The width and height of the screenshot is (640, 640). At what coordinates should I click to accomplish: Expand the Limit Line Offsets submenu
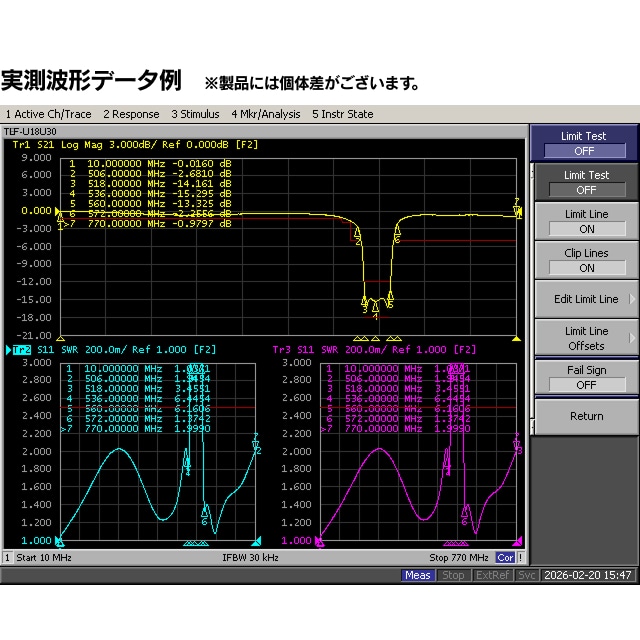[585, 338]
